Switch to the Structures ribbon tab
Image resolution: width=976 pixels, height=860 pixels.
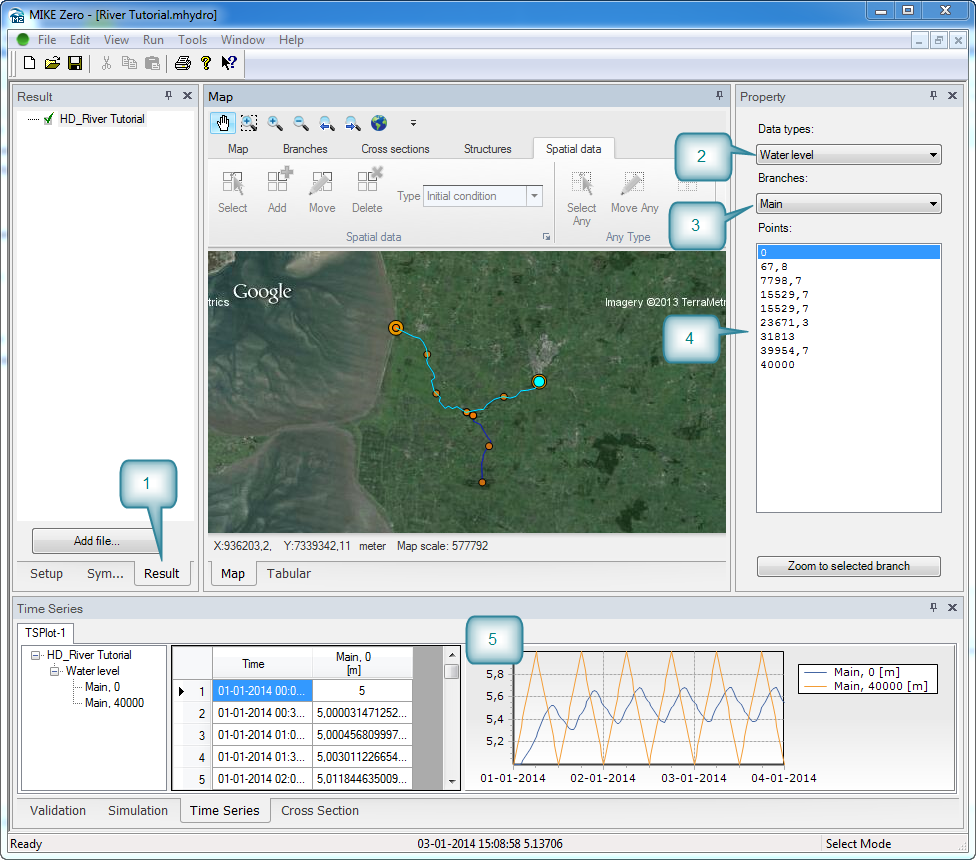[x=487, y=149]
